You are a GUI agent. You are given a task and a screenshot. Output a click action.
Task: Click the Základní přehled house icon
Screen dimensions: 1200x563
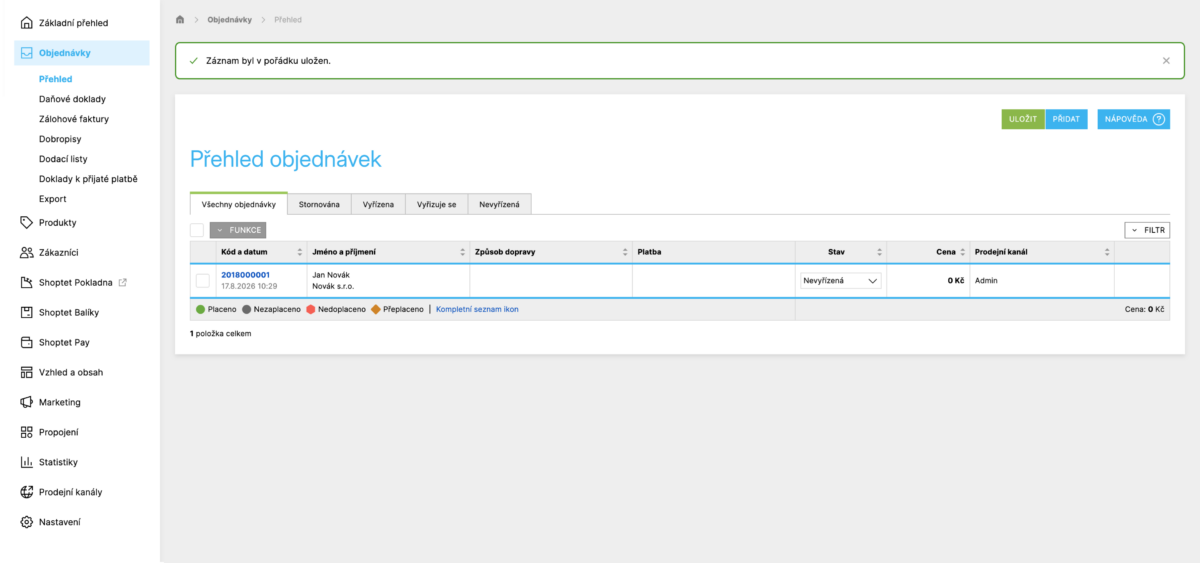(x=27, y=23)
